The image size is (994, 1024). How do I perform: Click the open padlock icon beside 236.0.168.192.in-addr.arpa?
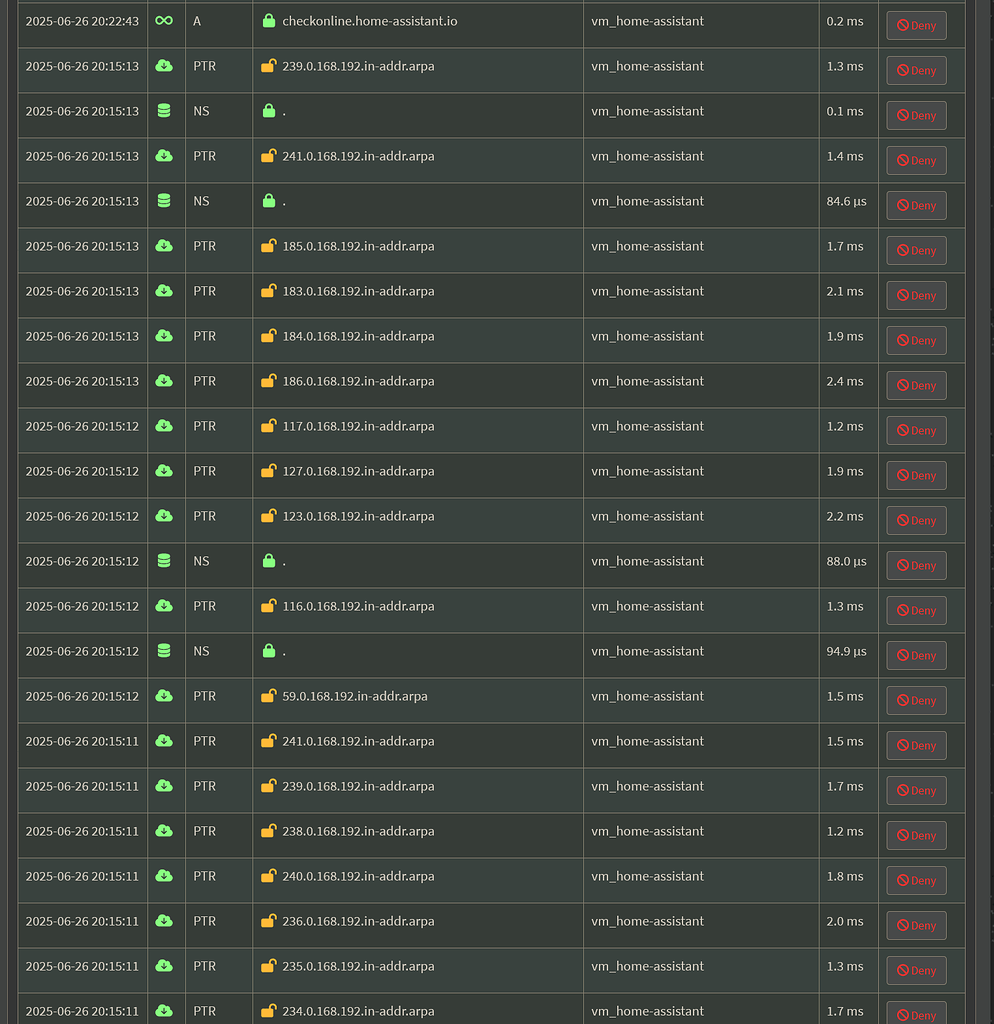[268, 921]
